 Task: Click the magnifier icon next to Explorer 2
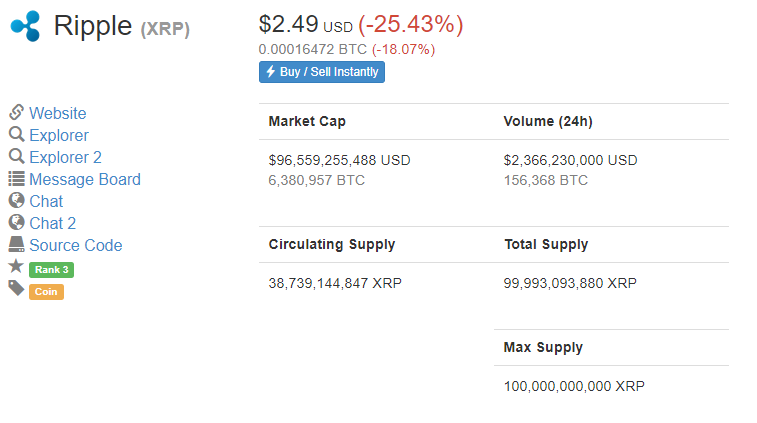coord(16,156)
